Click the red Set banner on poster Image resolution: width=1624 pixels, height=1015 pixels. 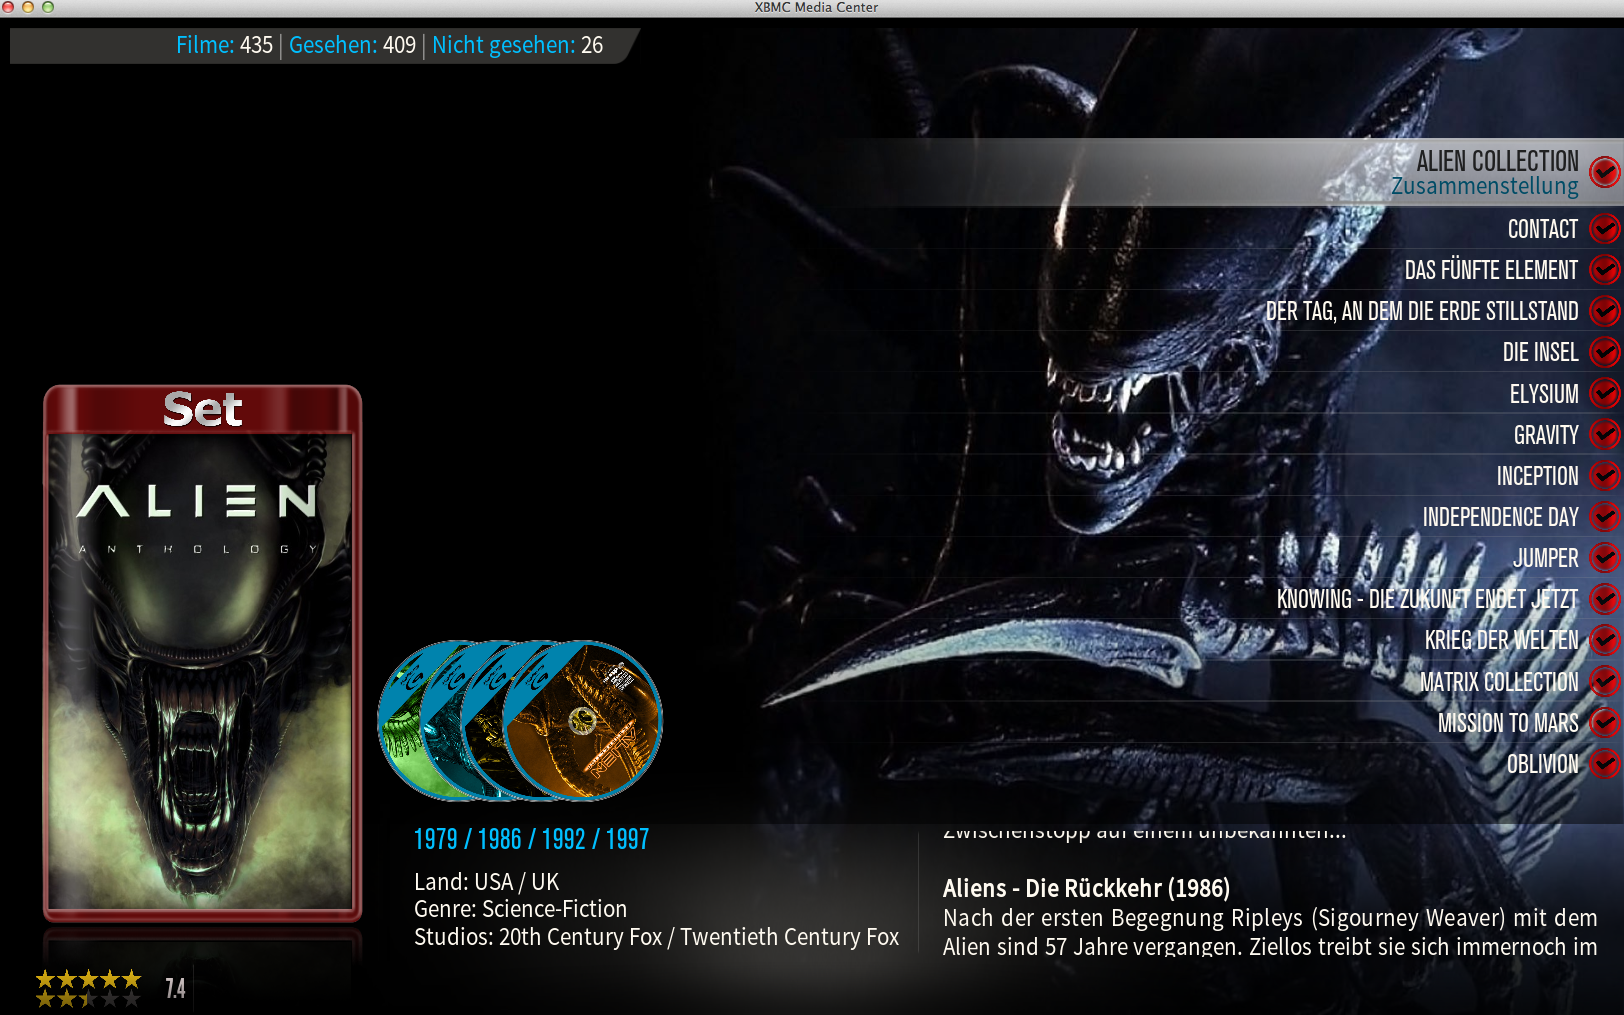(x=202, y=409)
